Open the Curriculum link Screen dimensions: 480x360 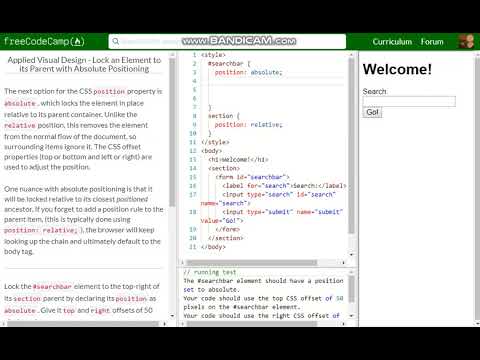(392, 42)
